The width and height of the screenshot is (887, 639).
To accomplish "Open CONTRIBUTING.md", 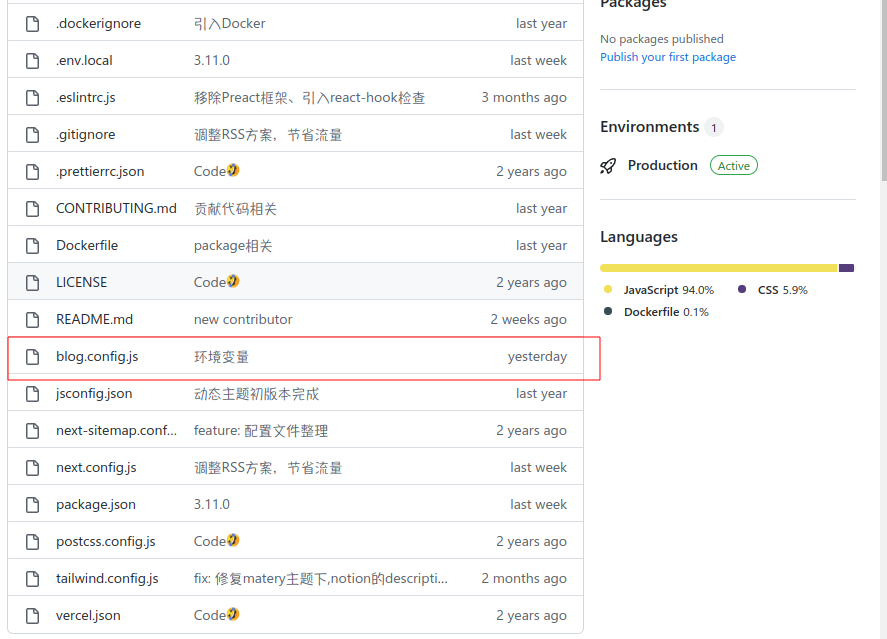I will [116, 208].
